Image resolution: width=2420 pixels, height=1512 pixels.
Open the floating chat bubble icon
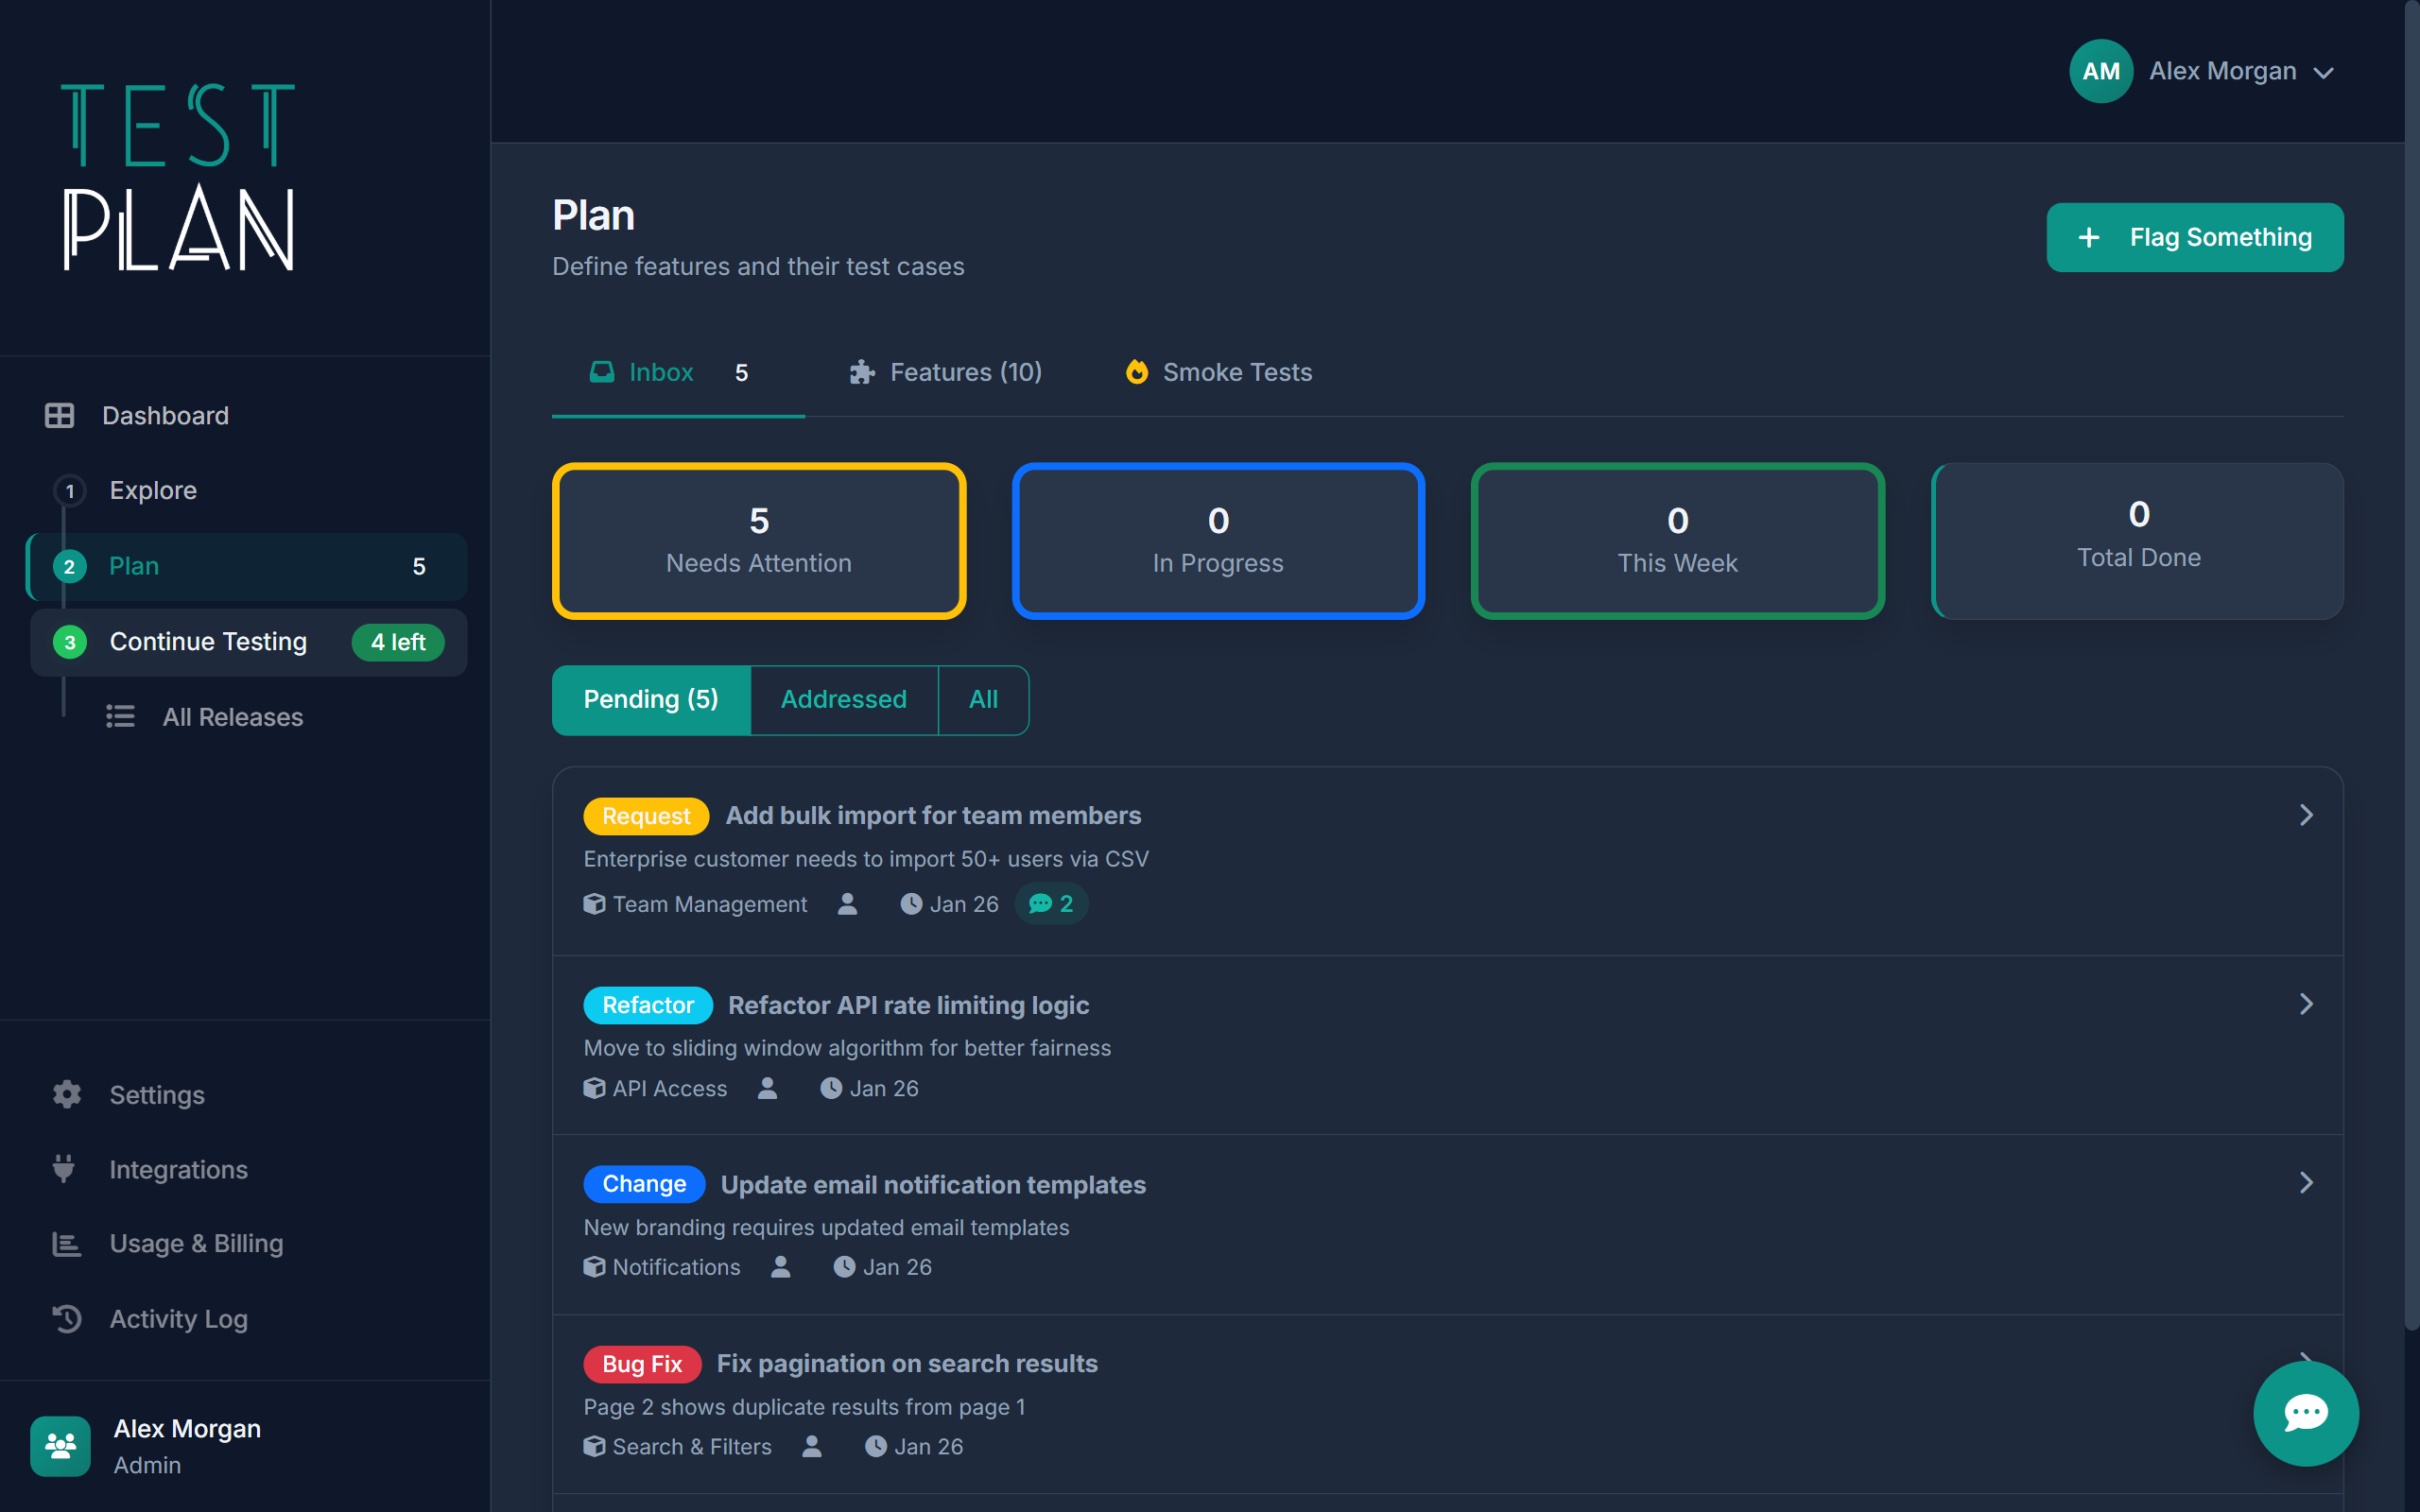pos(2306,1413)
